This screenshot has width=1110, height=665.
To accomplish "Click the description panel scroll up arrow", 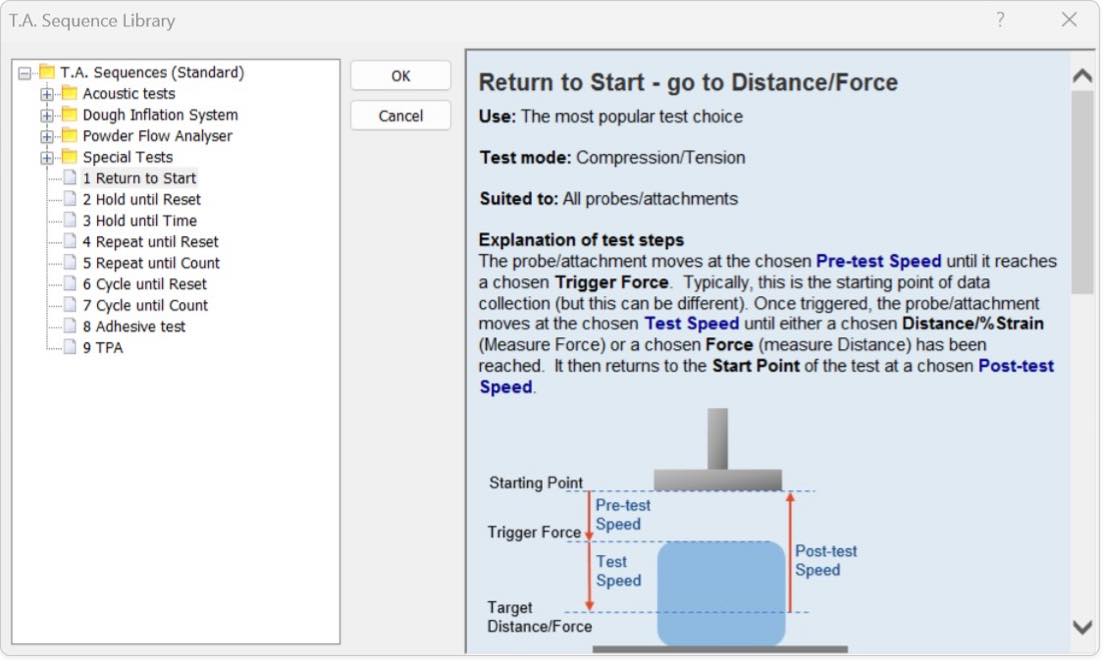I will pyautogui.click(x=1082, y=76).
